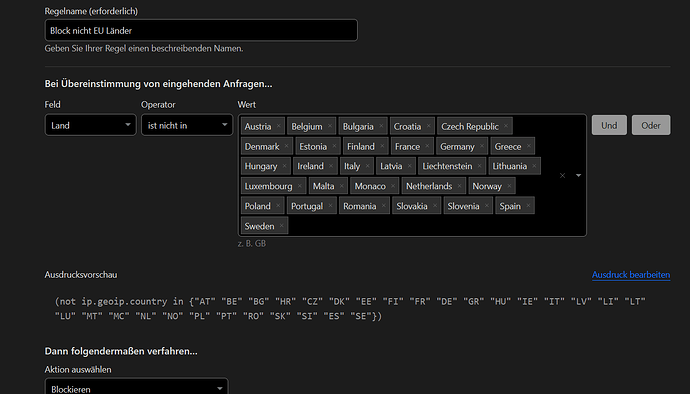Click the Norway tag label
The height and width of the screenshot is (394, 690).
coord(487,186)
